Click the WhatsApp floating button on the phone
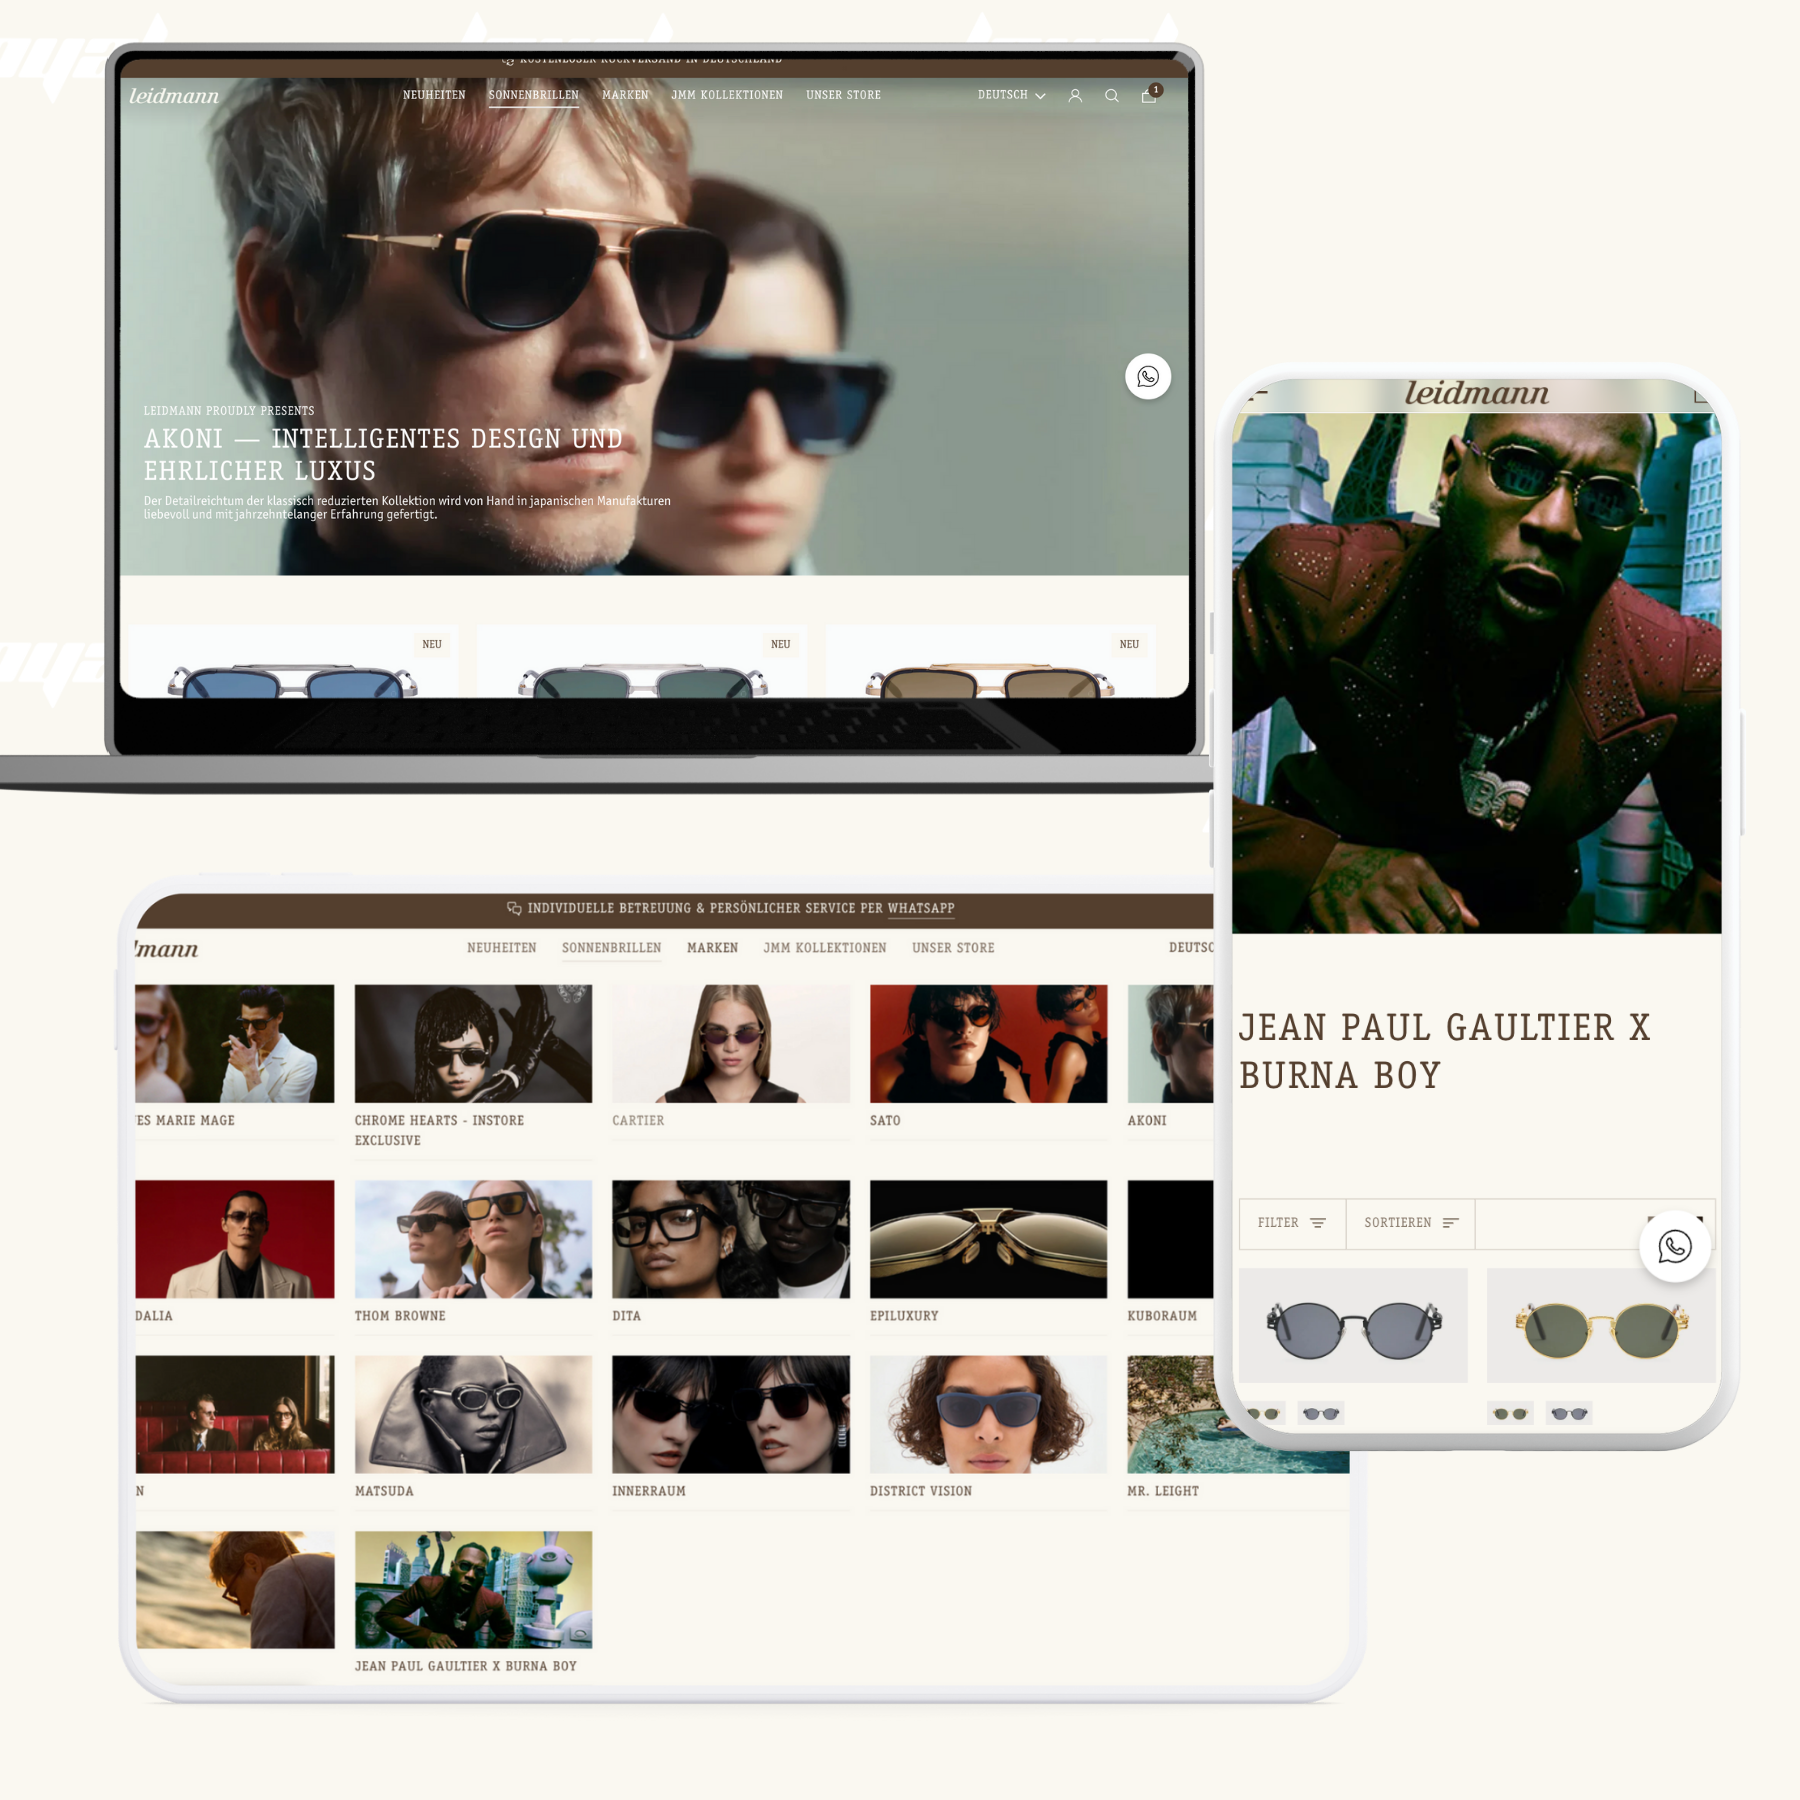The image size is (1800, 1800). point(1675,1246)
